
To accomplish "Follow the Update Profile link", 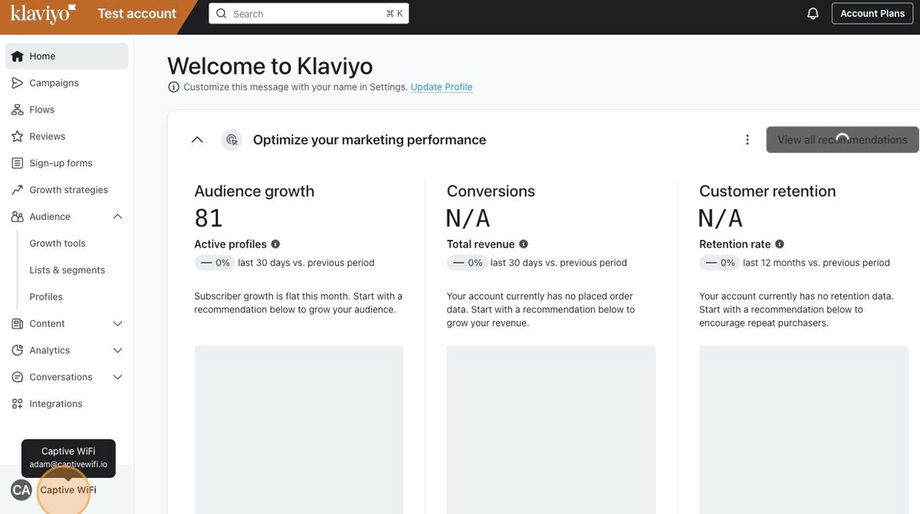I will (x=441, y=87).
